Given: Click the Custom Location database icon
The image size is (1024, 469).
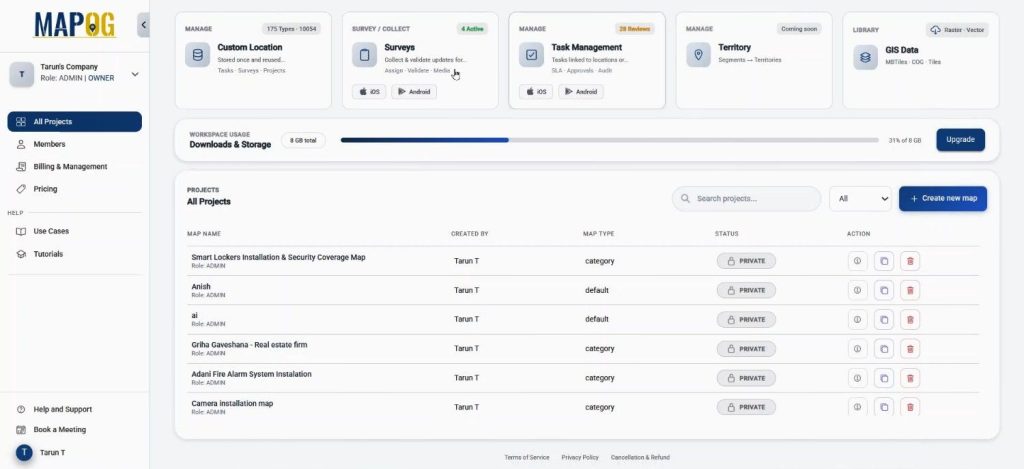Looking at the screenshot, I should tap(198, 55).
